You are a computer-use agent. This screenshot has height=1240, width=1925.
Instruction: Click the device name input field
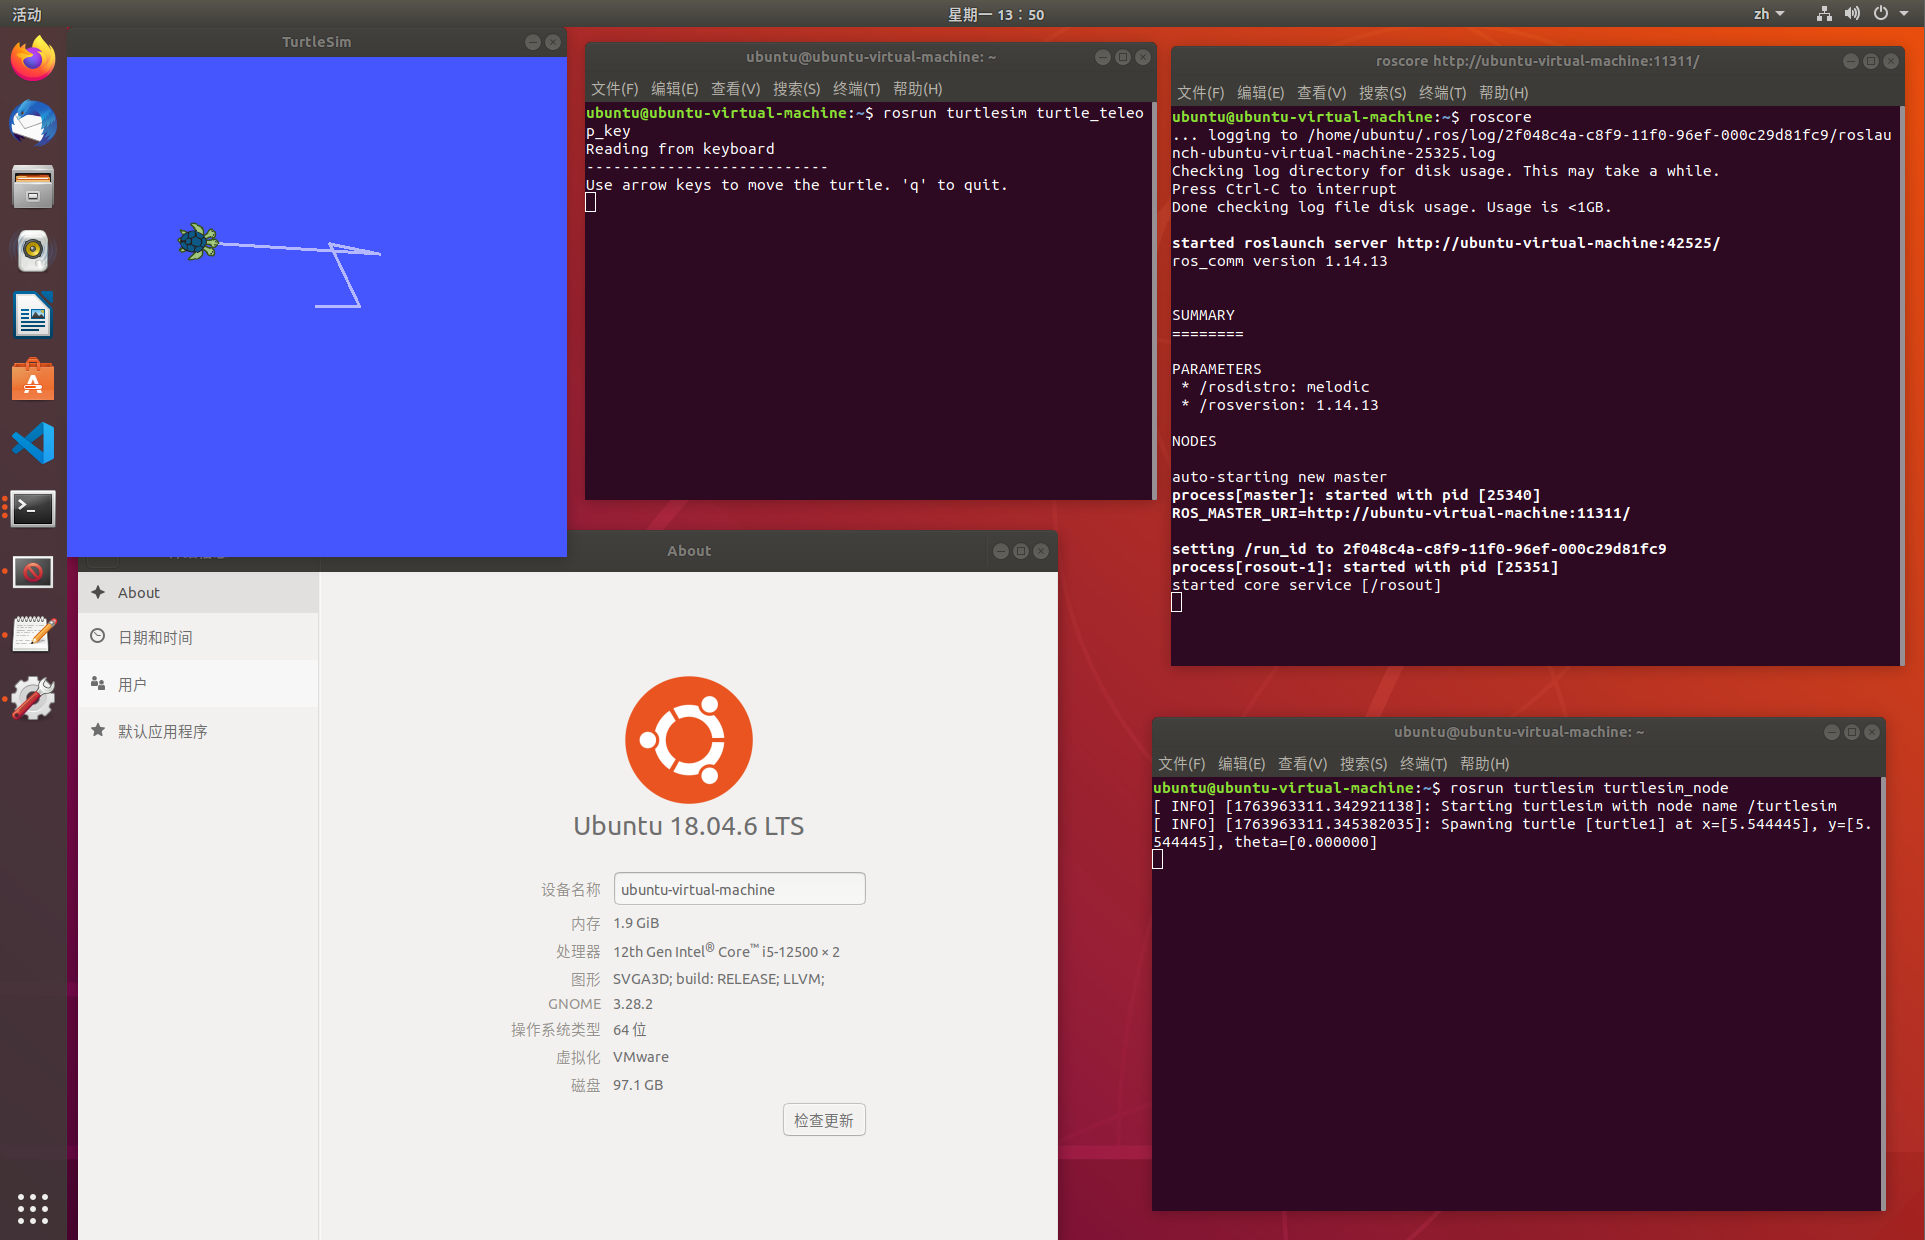[x=739, y=889]
